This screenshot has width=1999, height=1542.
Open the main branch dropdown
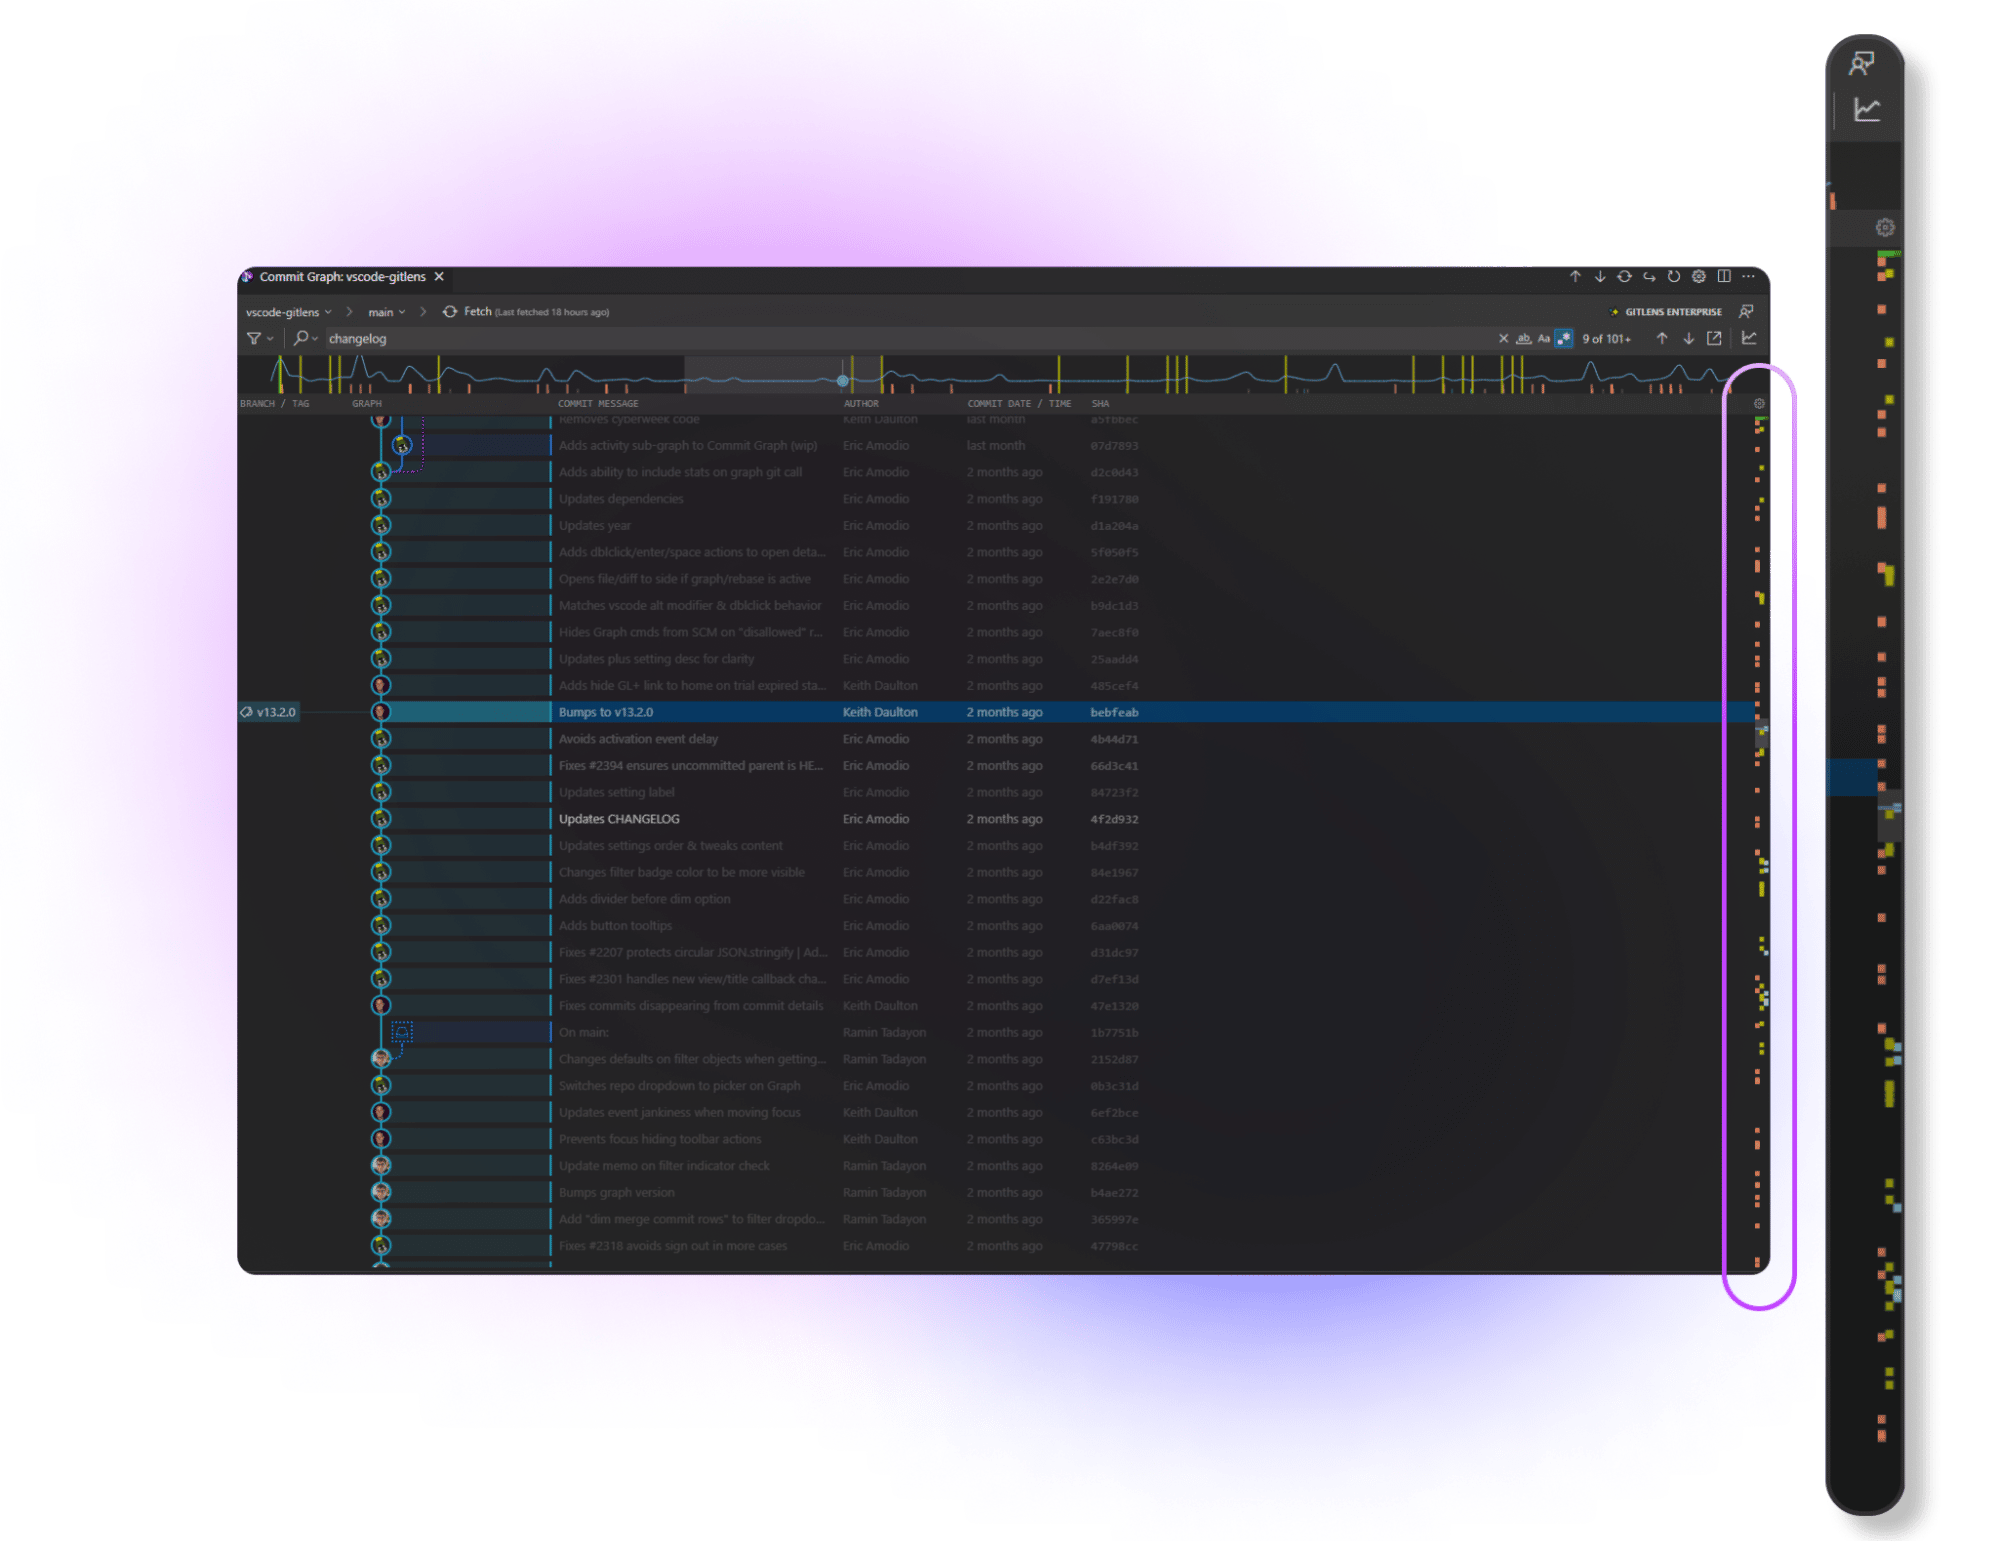386,312
